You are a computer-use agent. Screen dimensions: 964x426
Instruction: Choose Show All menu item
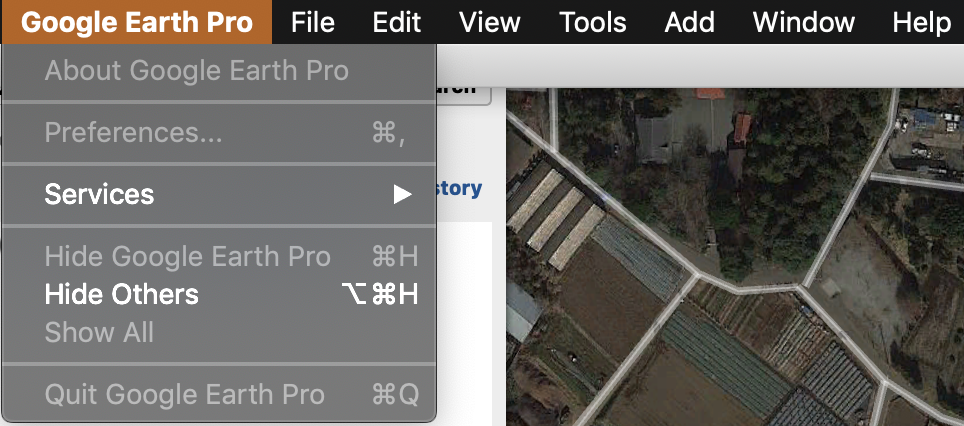tap(219, 333)
